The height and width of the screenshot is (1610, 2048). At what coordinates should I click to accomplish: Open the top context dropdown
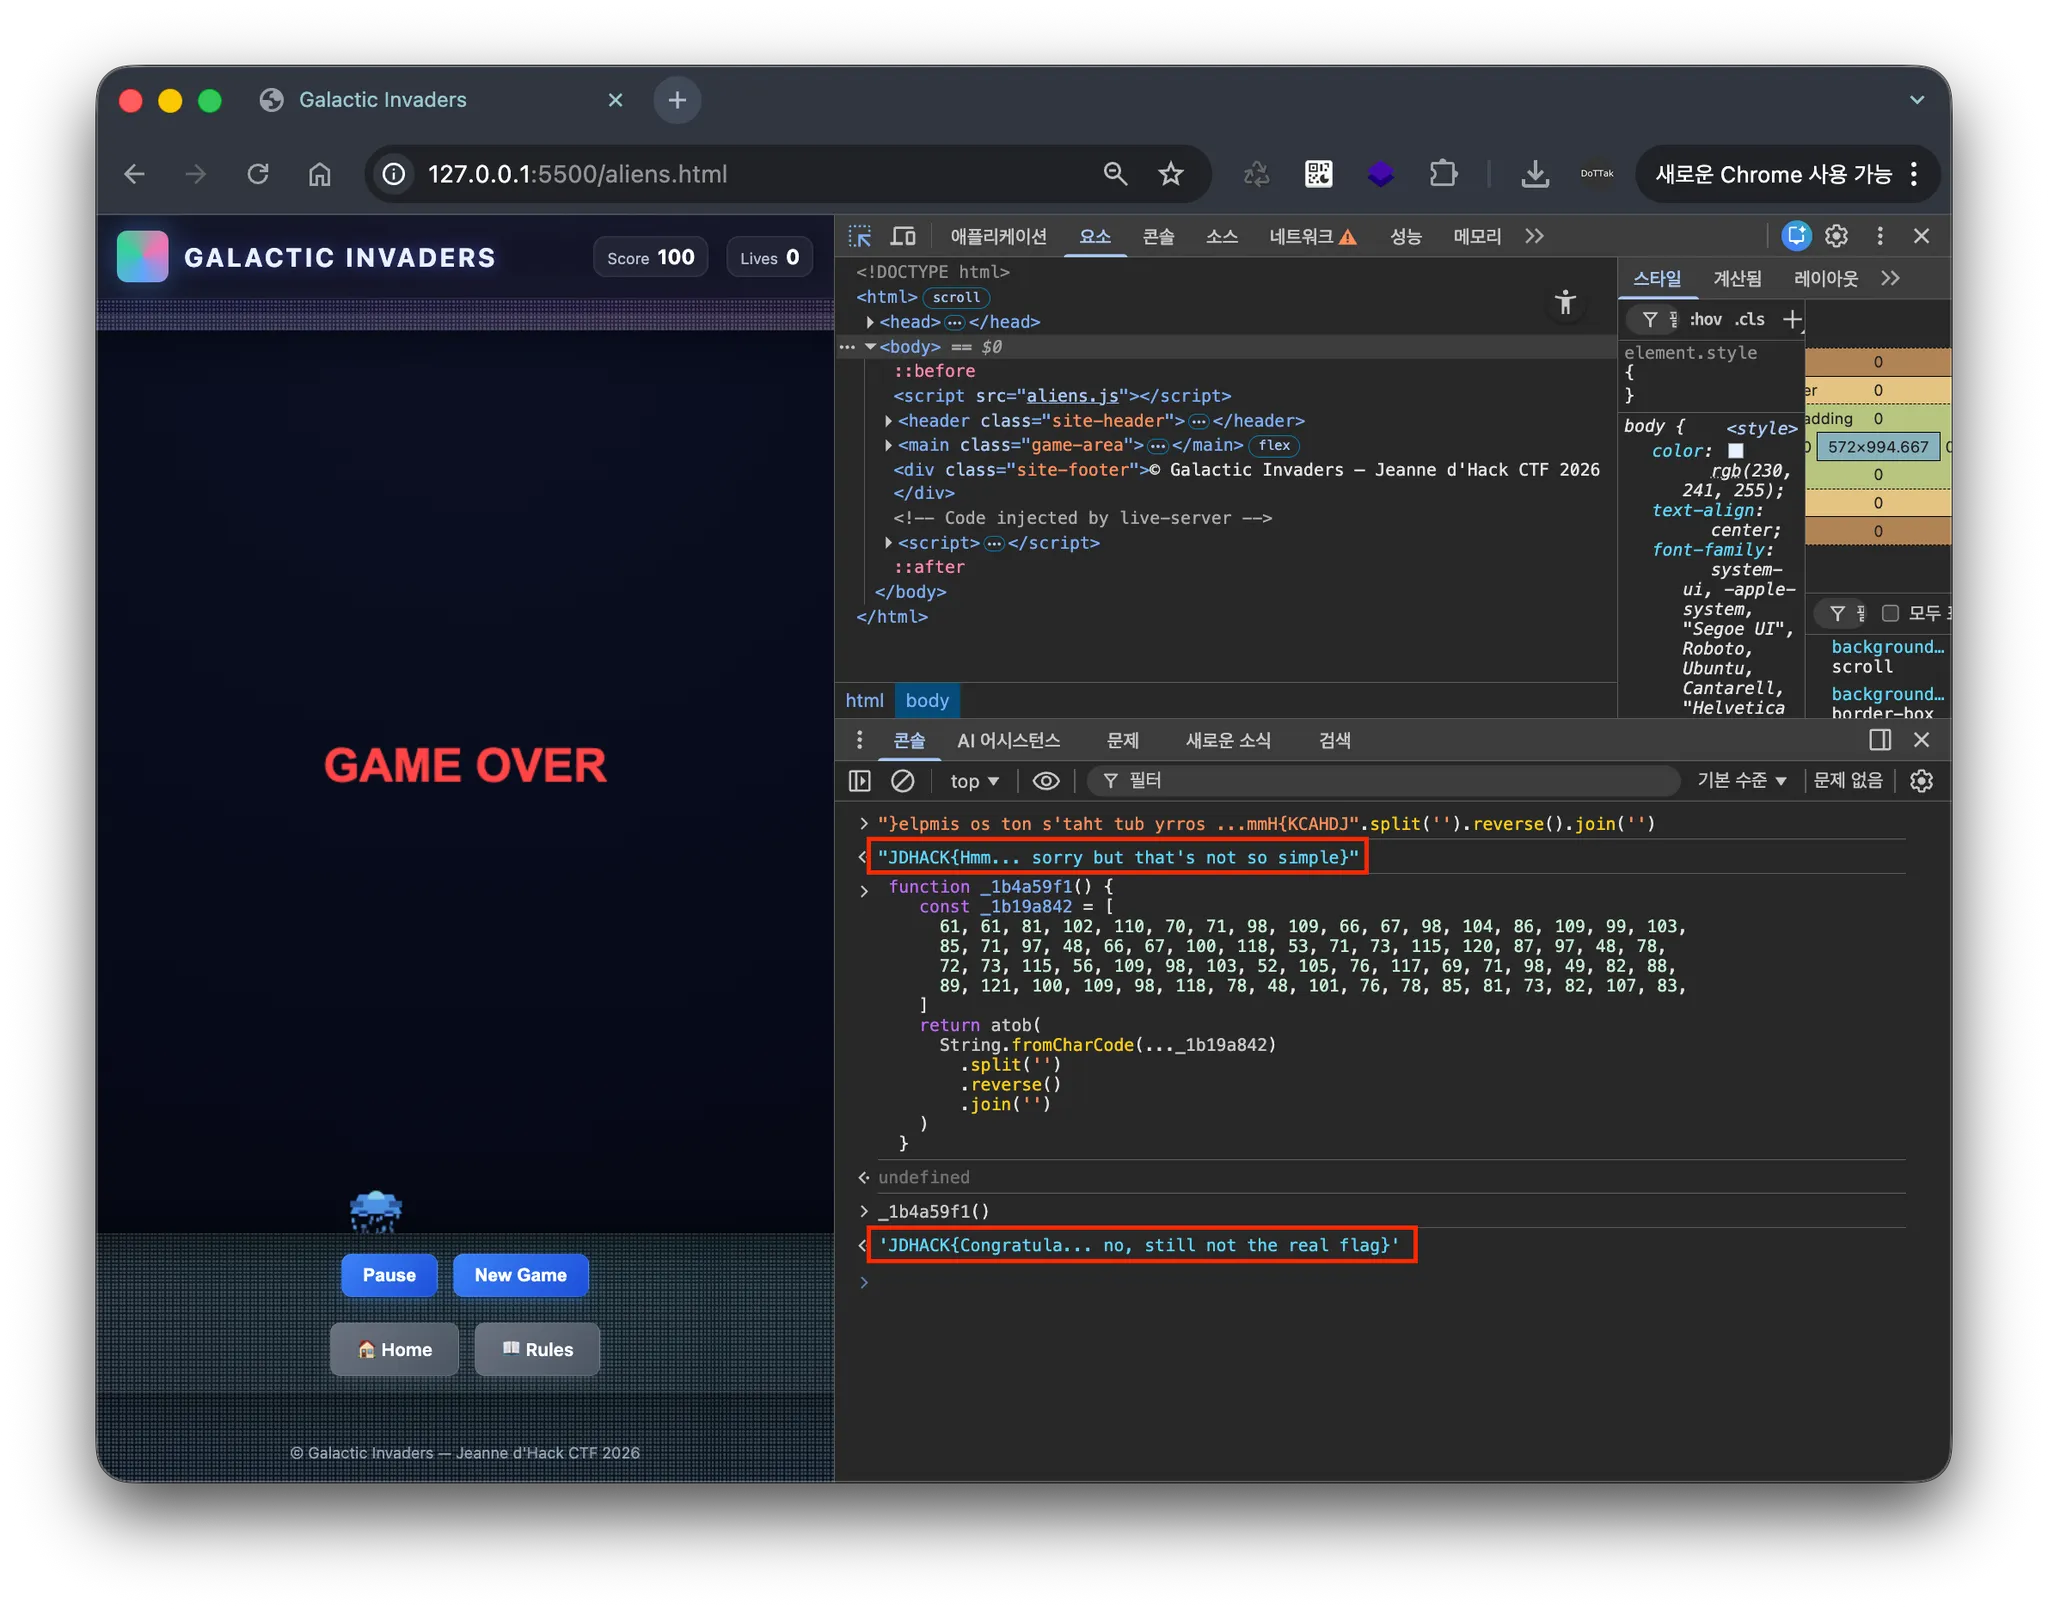tap(973, 781)
